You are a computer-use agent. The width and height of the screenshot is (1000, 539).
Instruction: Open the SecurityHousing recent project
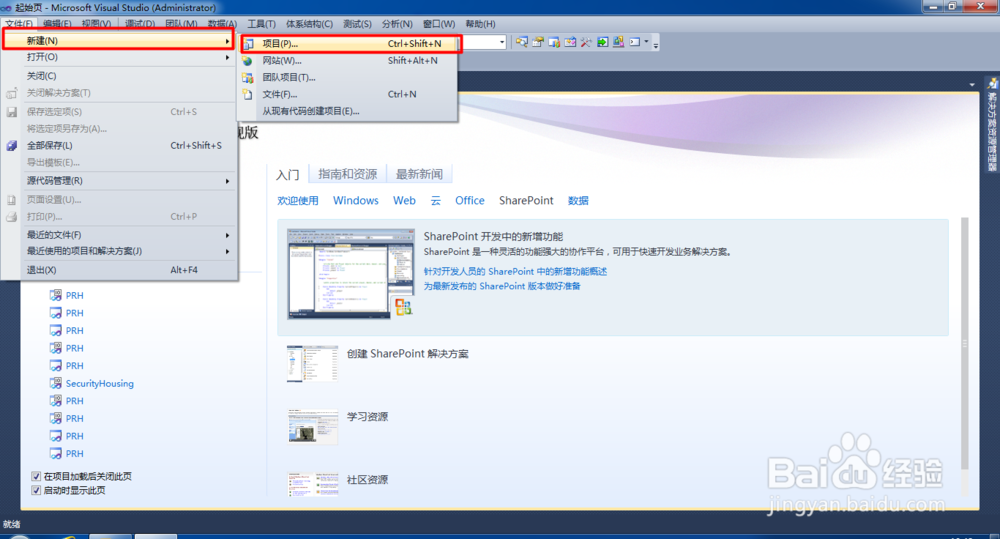pos(99,383)
